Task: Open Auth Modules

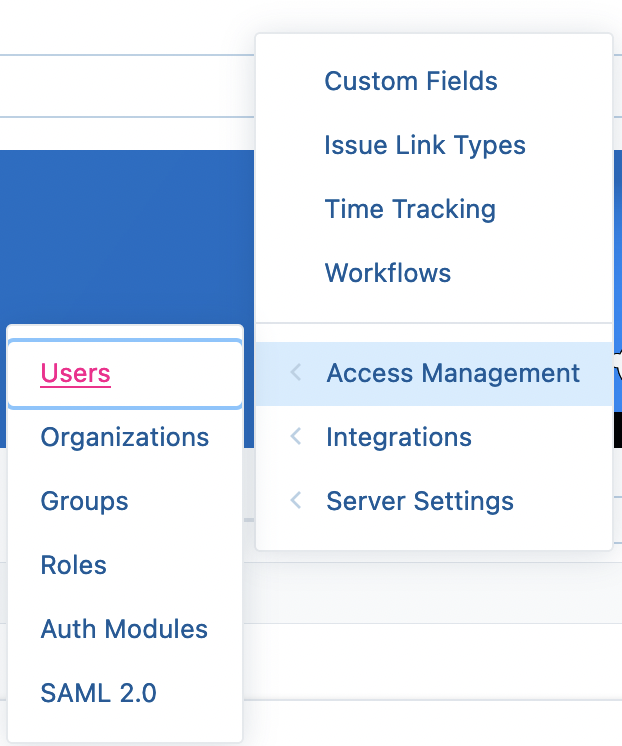Action: tap(125, 629)
